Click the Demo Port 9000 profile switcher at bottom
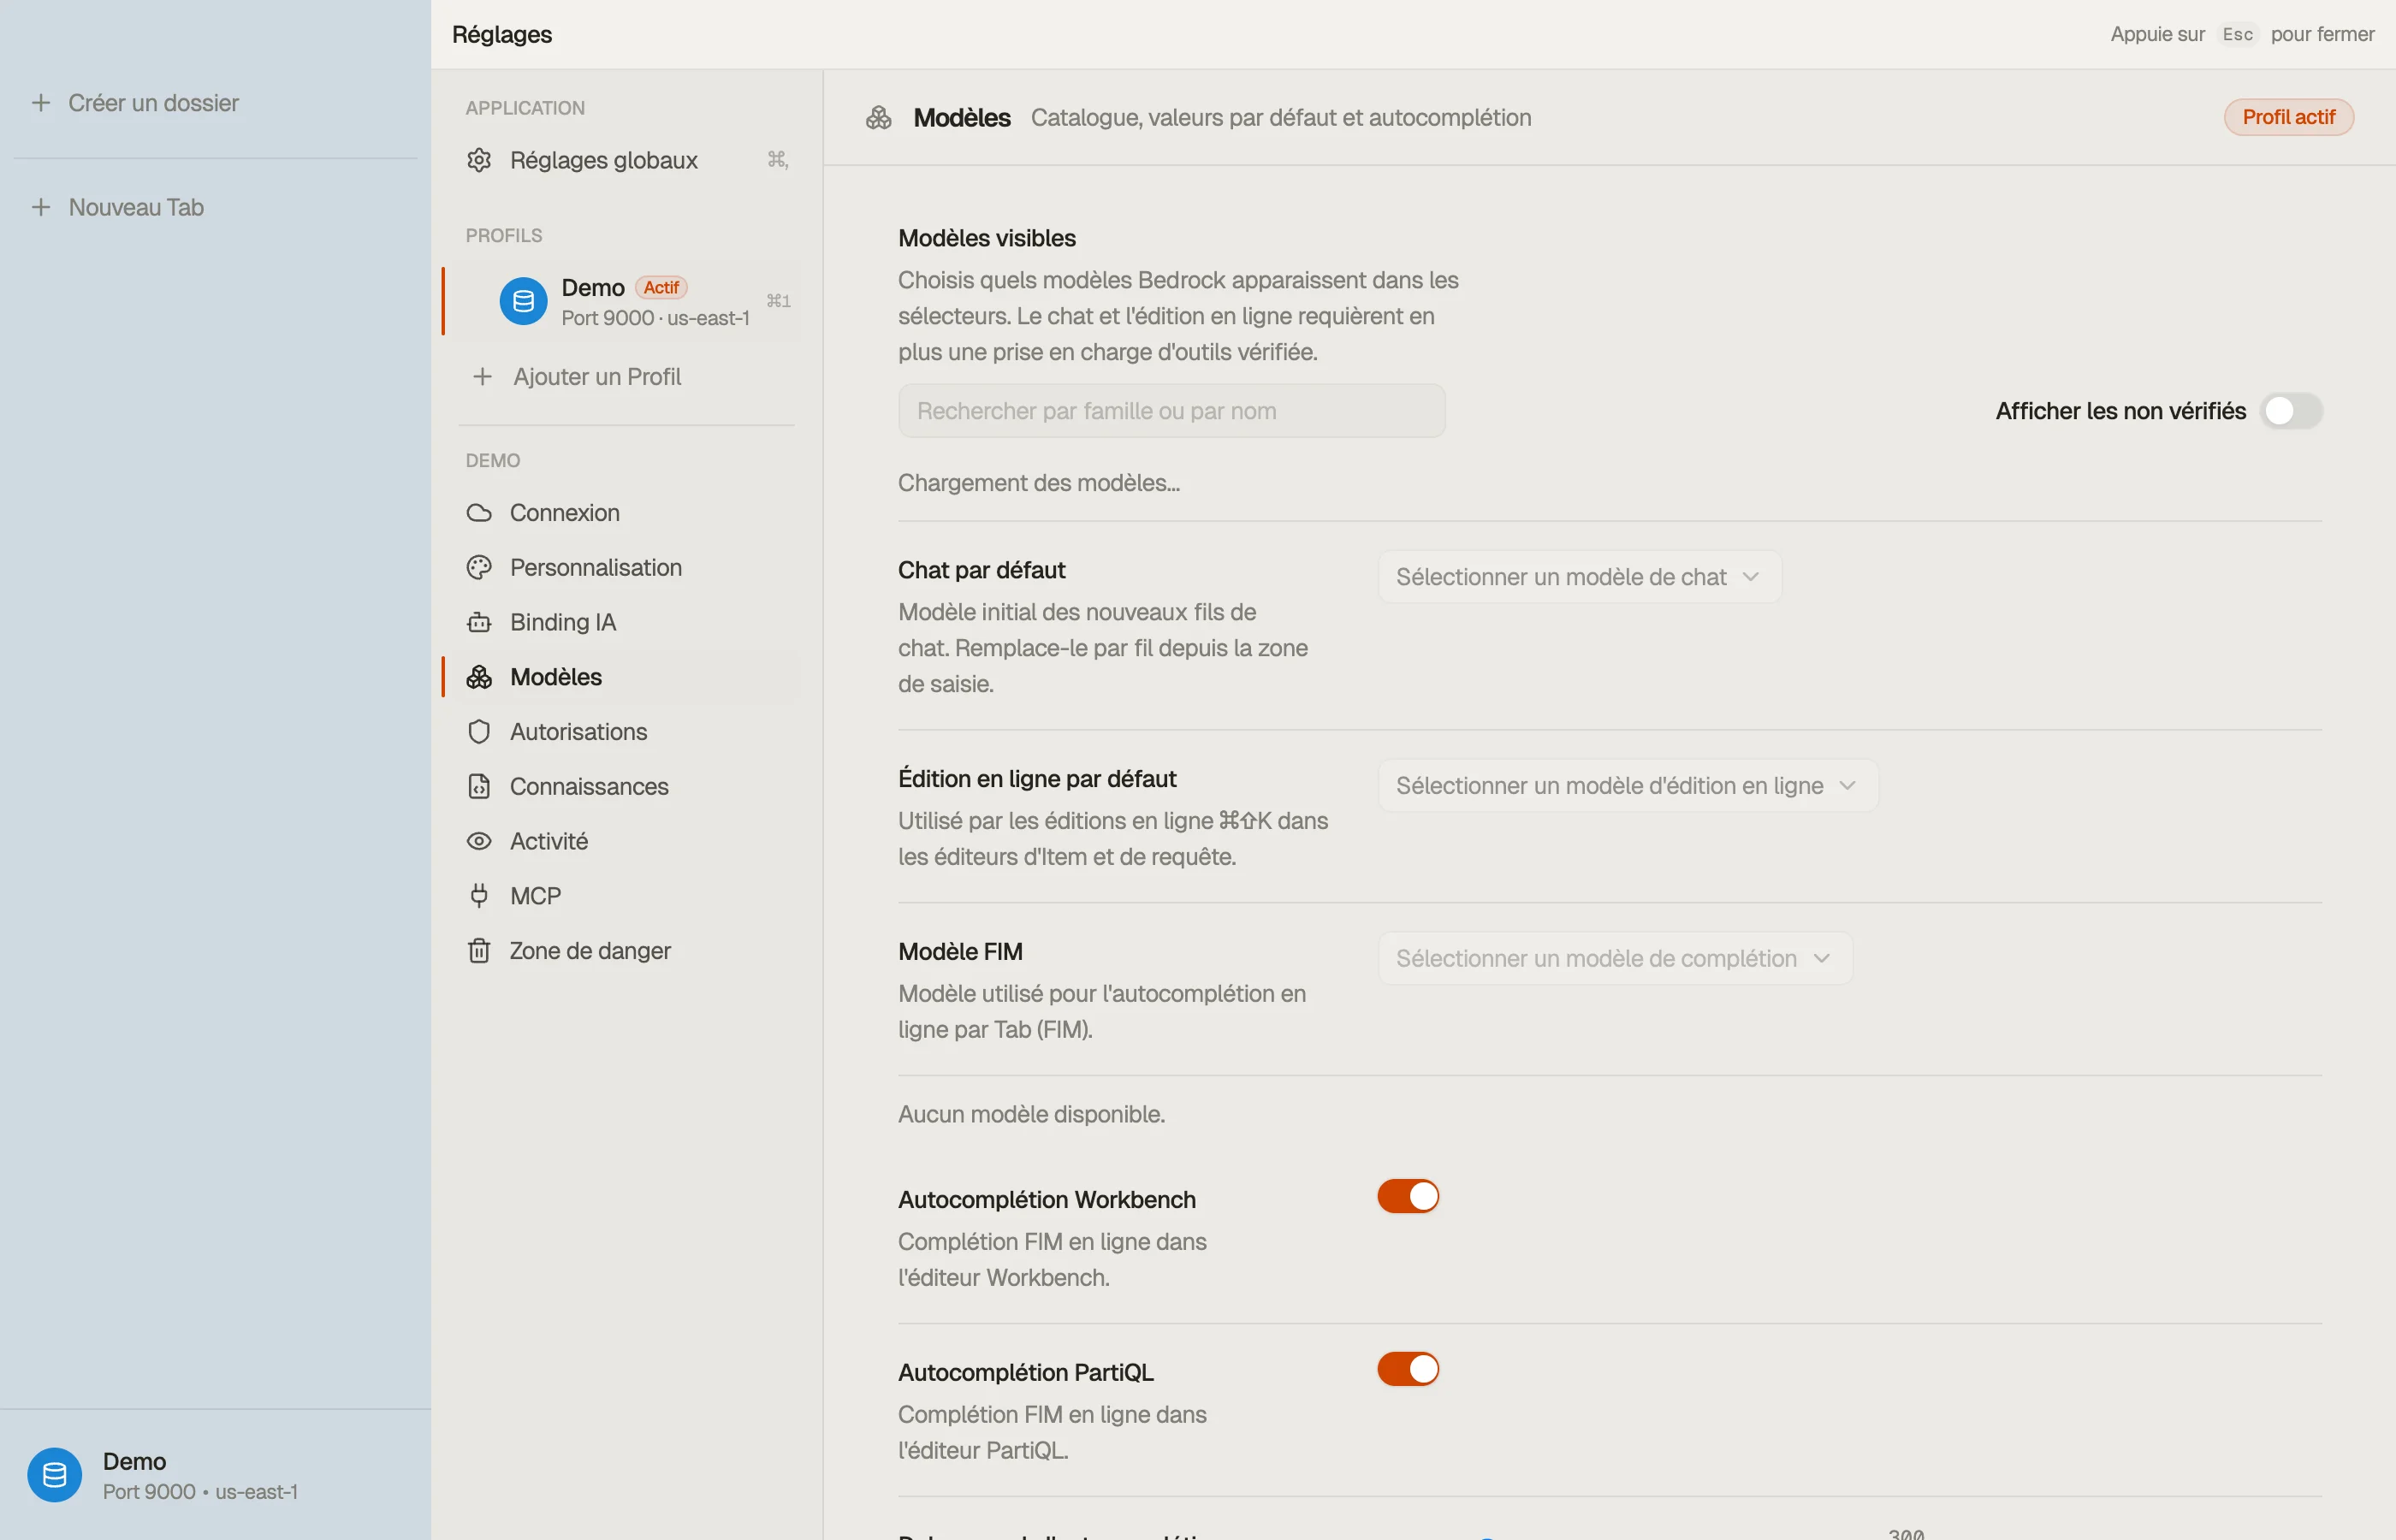The width and height of the screenshot is (2396, 1540). click(x=215, y=1475)
